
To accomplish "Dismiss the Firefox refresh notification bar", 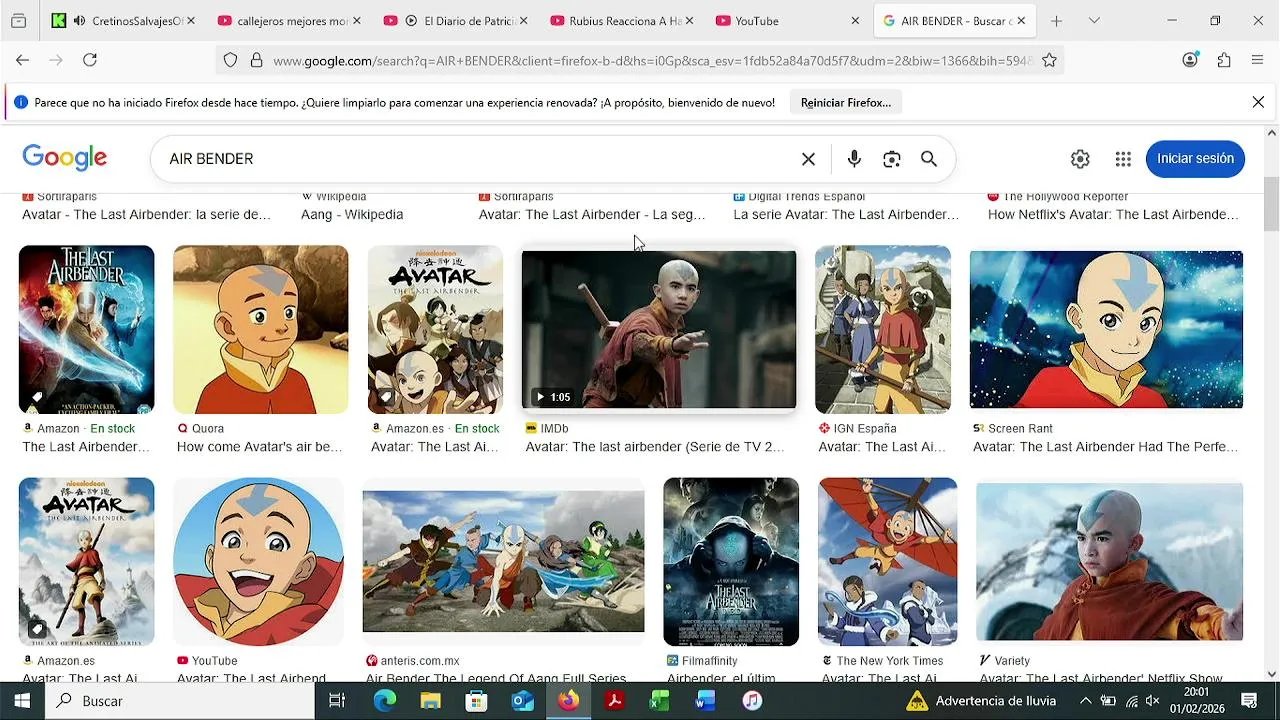I will pos(1258,102).
